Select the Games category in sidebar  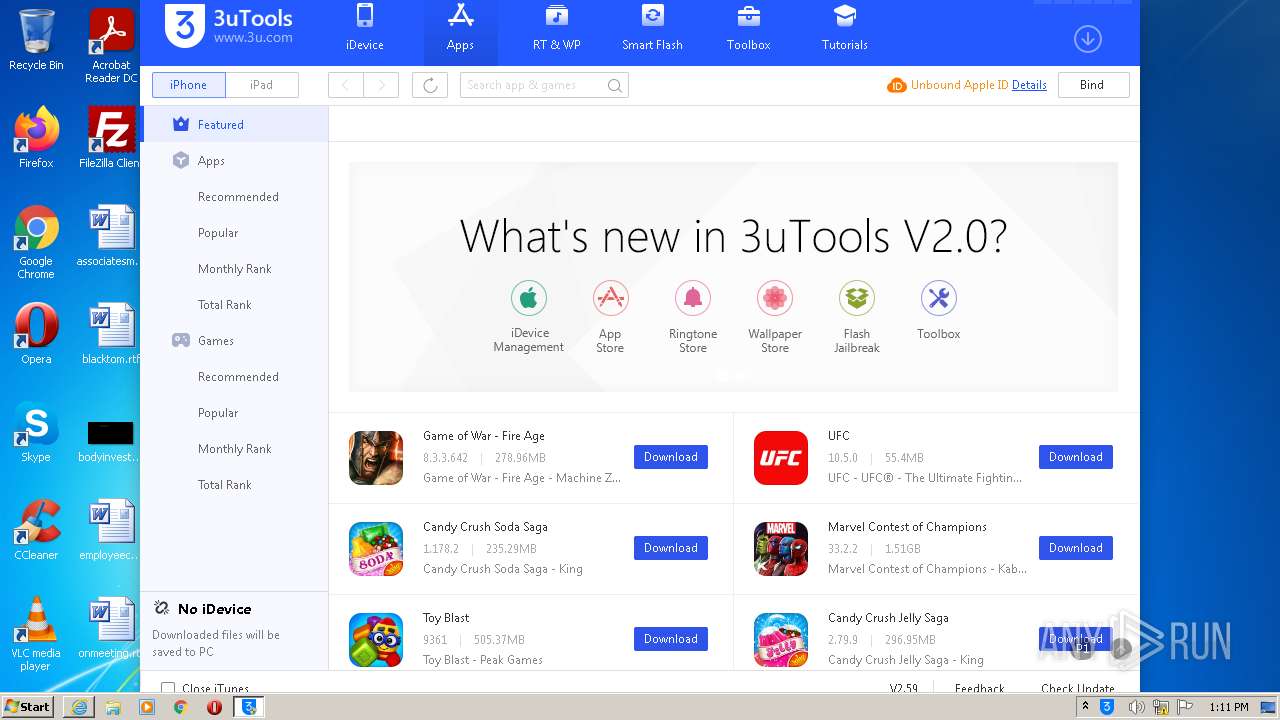click(234, 341)
